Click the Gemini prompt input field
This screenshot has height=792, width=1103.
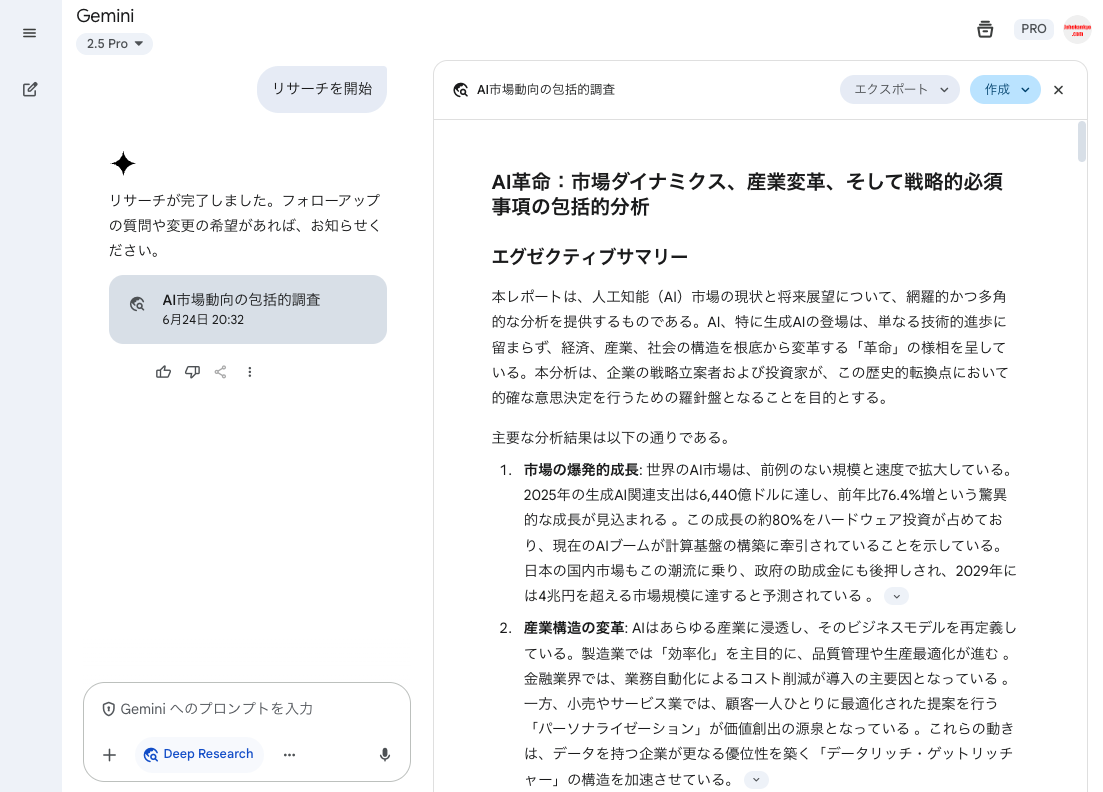coord(246,709)
